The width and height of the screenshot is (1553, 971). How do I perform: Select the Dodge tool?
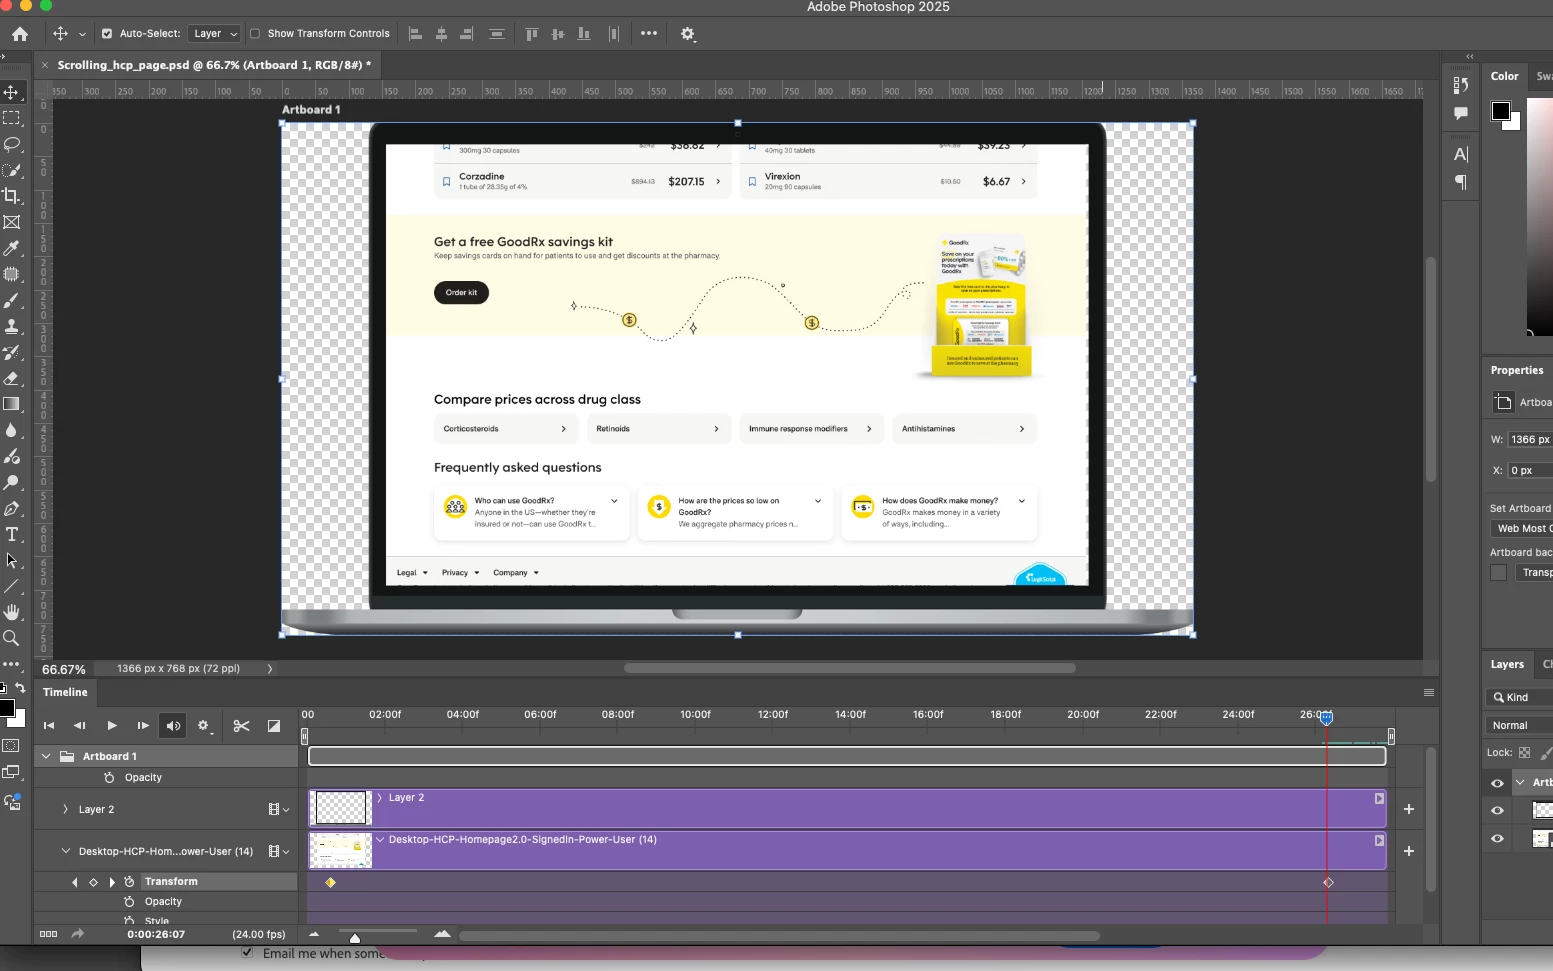(12, 482)
